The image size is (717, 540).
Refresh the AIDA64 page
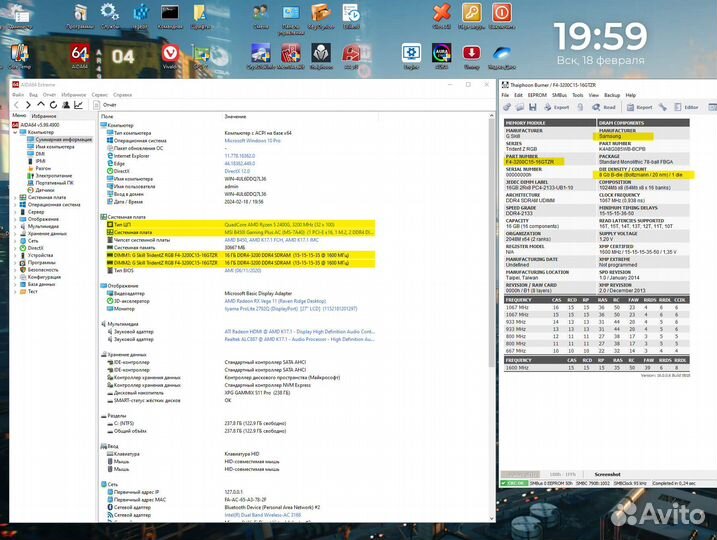tap(53, 105)
